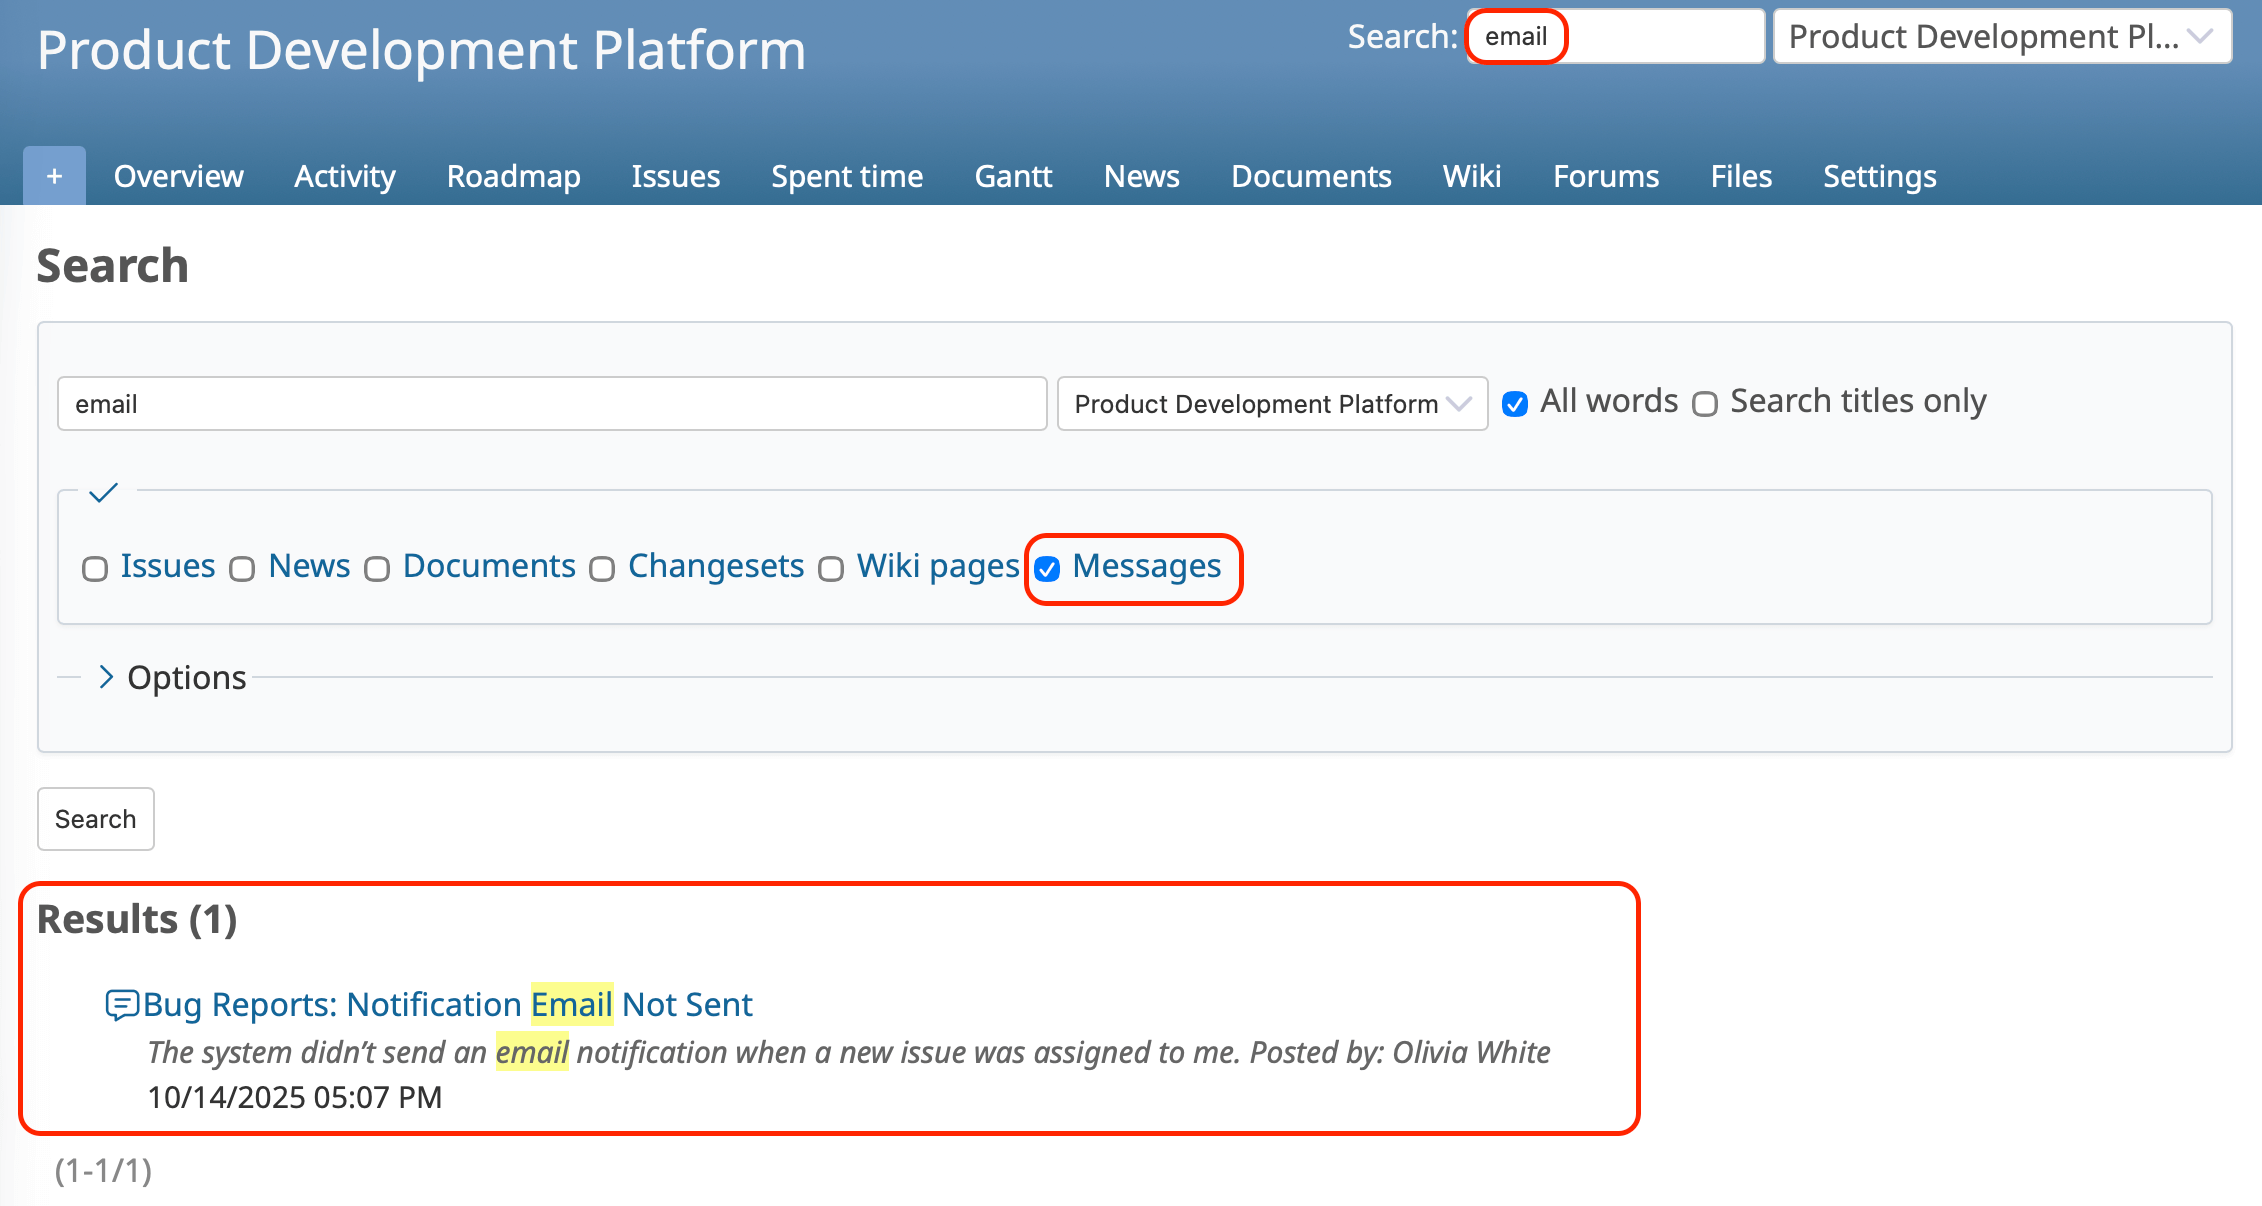Viewport: 2262px width, 1206px height.
Task: Click the Documents filter link
Action: click(x=489, y=566)
